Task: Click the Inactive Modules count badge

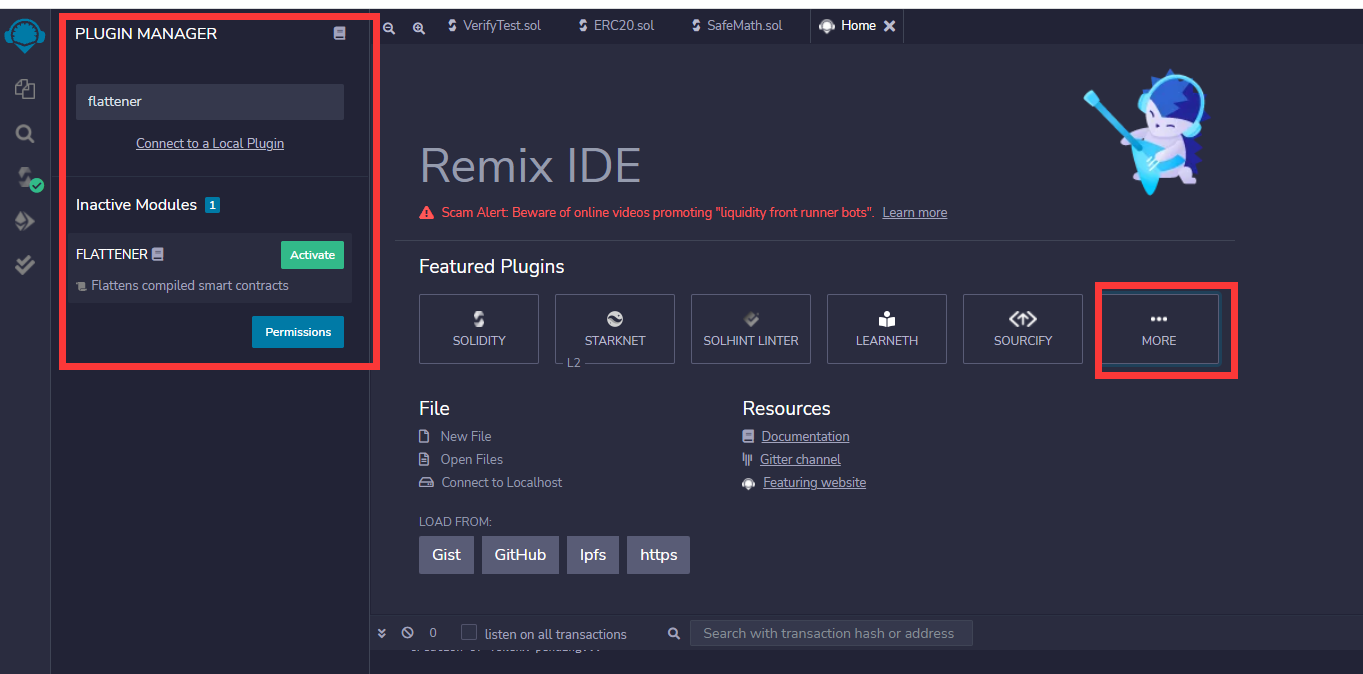Action: pyautogui.click(x=212, y=205)
